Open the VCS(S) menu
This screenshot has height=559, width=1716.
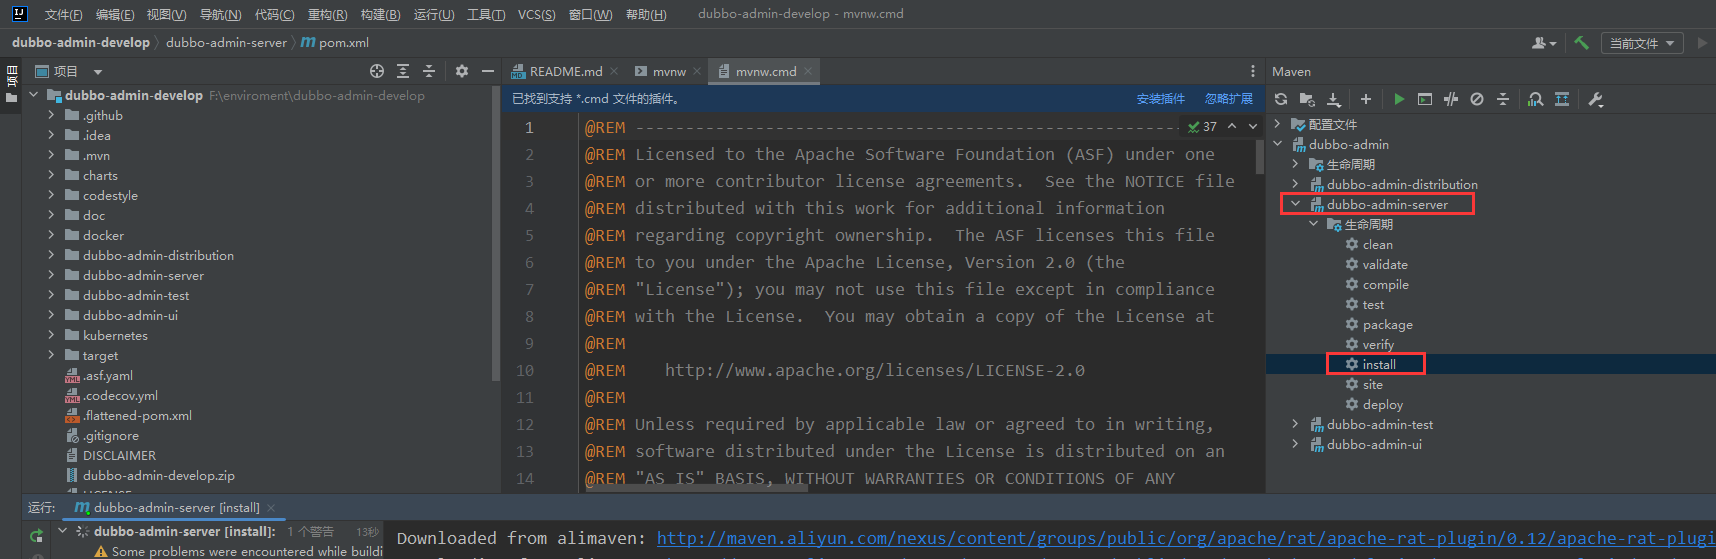pyautogui.click(x=536, y=14)
